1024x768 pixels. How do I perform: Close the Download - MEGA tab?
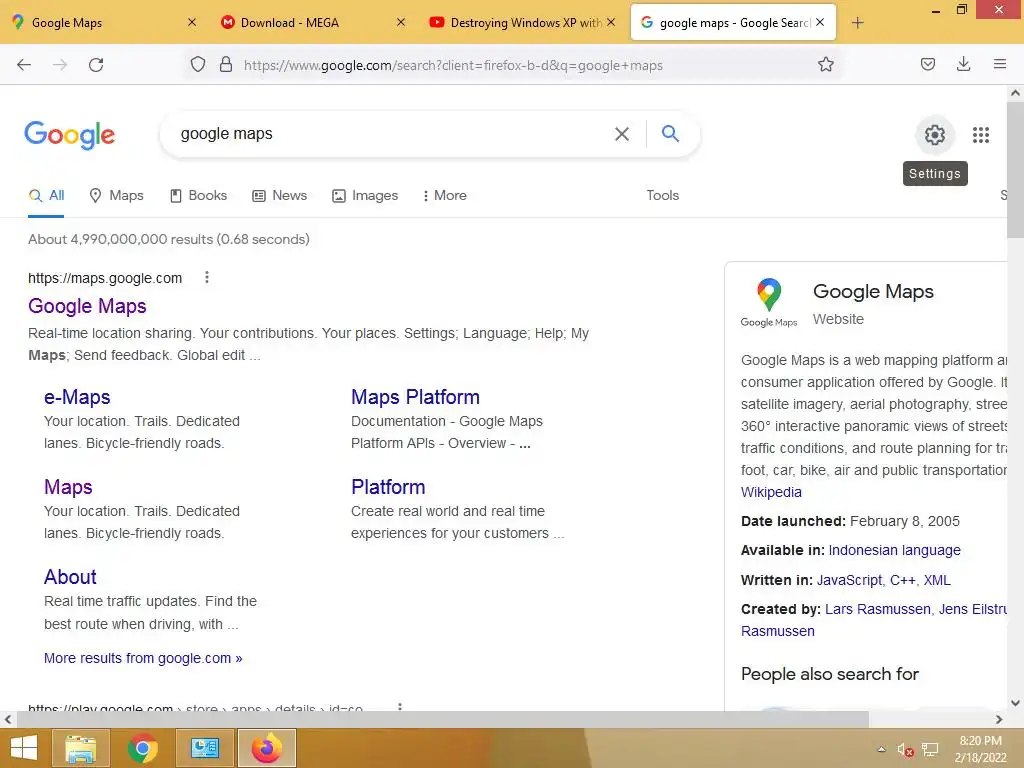coord(401,22)
